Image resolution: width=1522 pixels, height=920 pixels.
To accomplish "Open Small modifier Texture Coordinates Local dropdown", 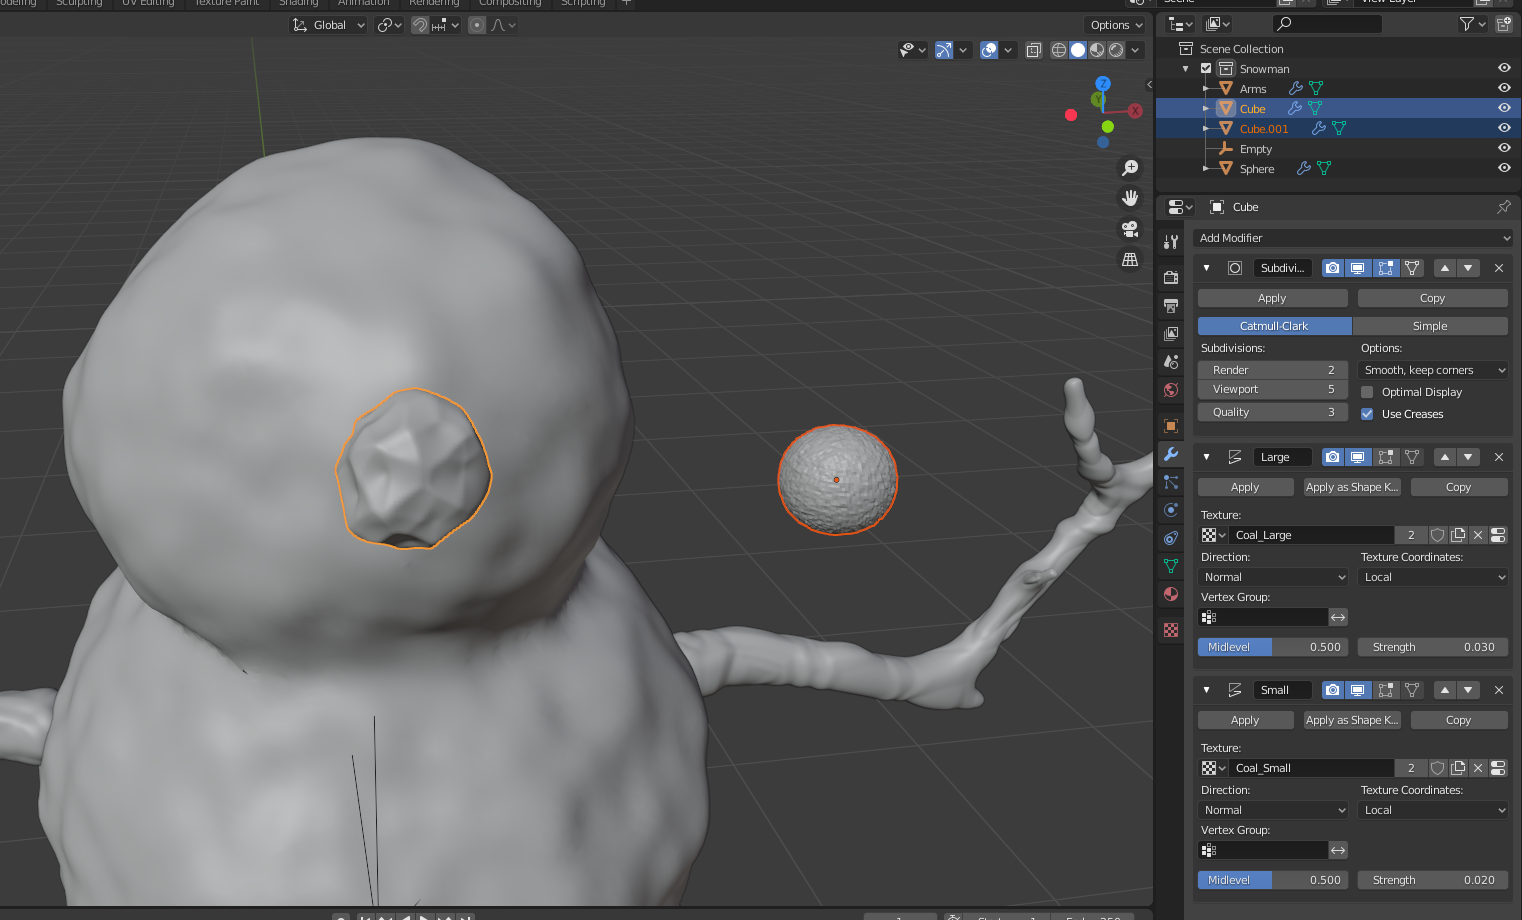I will point(1434,810).
